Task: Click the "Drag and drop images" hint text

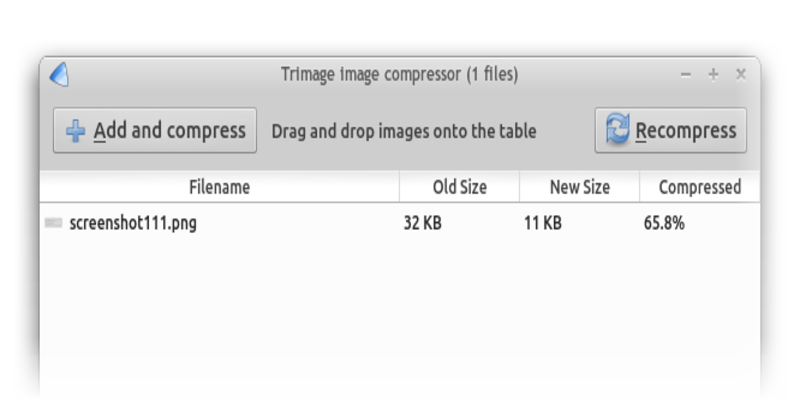Action: (x=404, y=131)
